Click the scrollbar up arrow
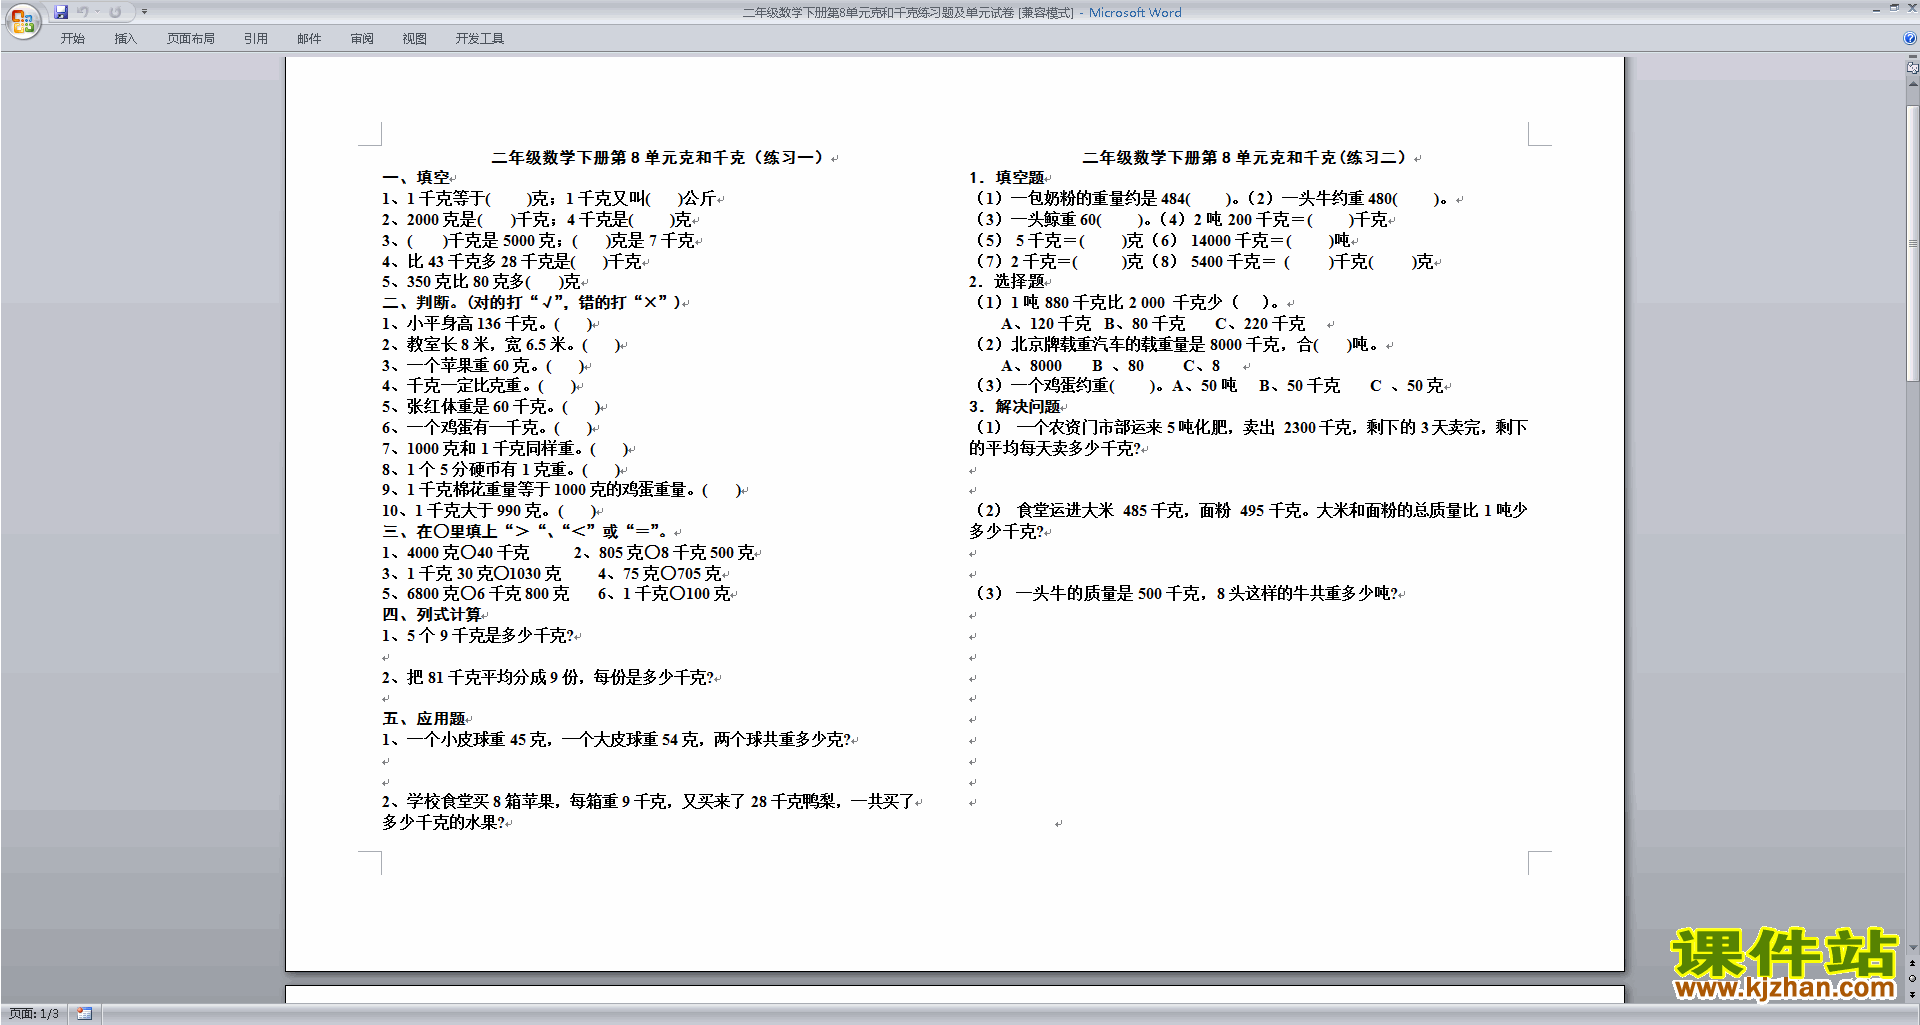1920x1025 pixels. (x=1912, y=84)
